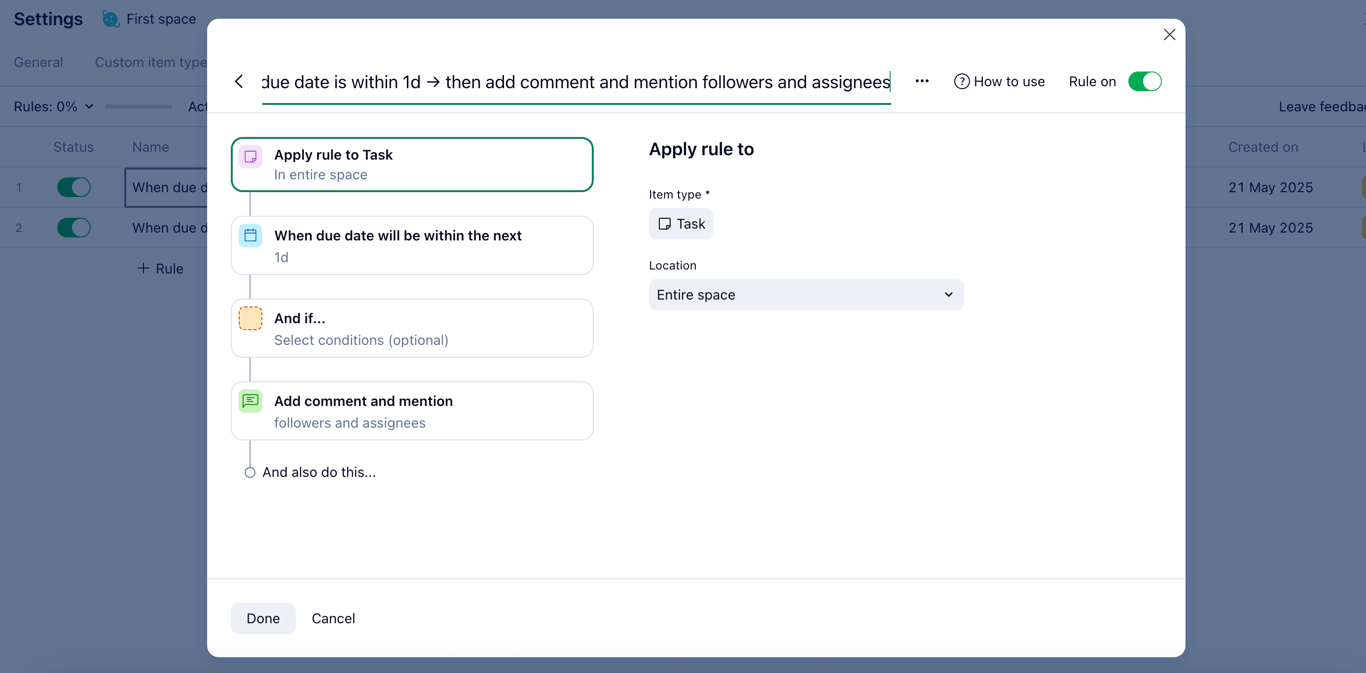Click the back arrow to exit rule editor
Viewport: 1366px width, 673px height.
tap(239, 81)
